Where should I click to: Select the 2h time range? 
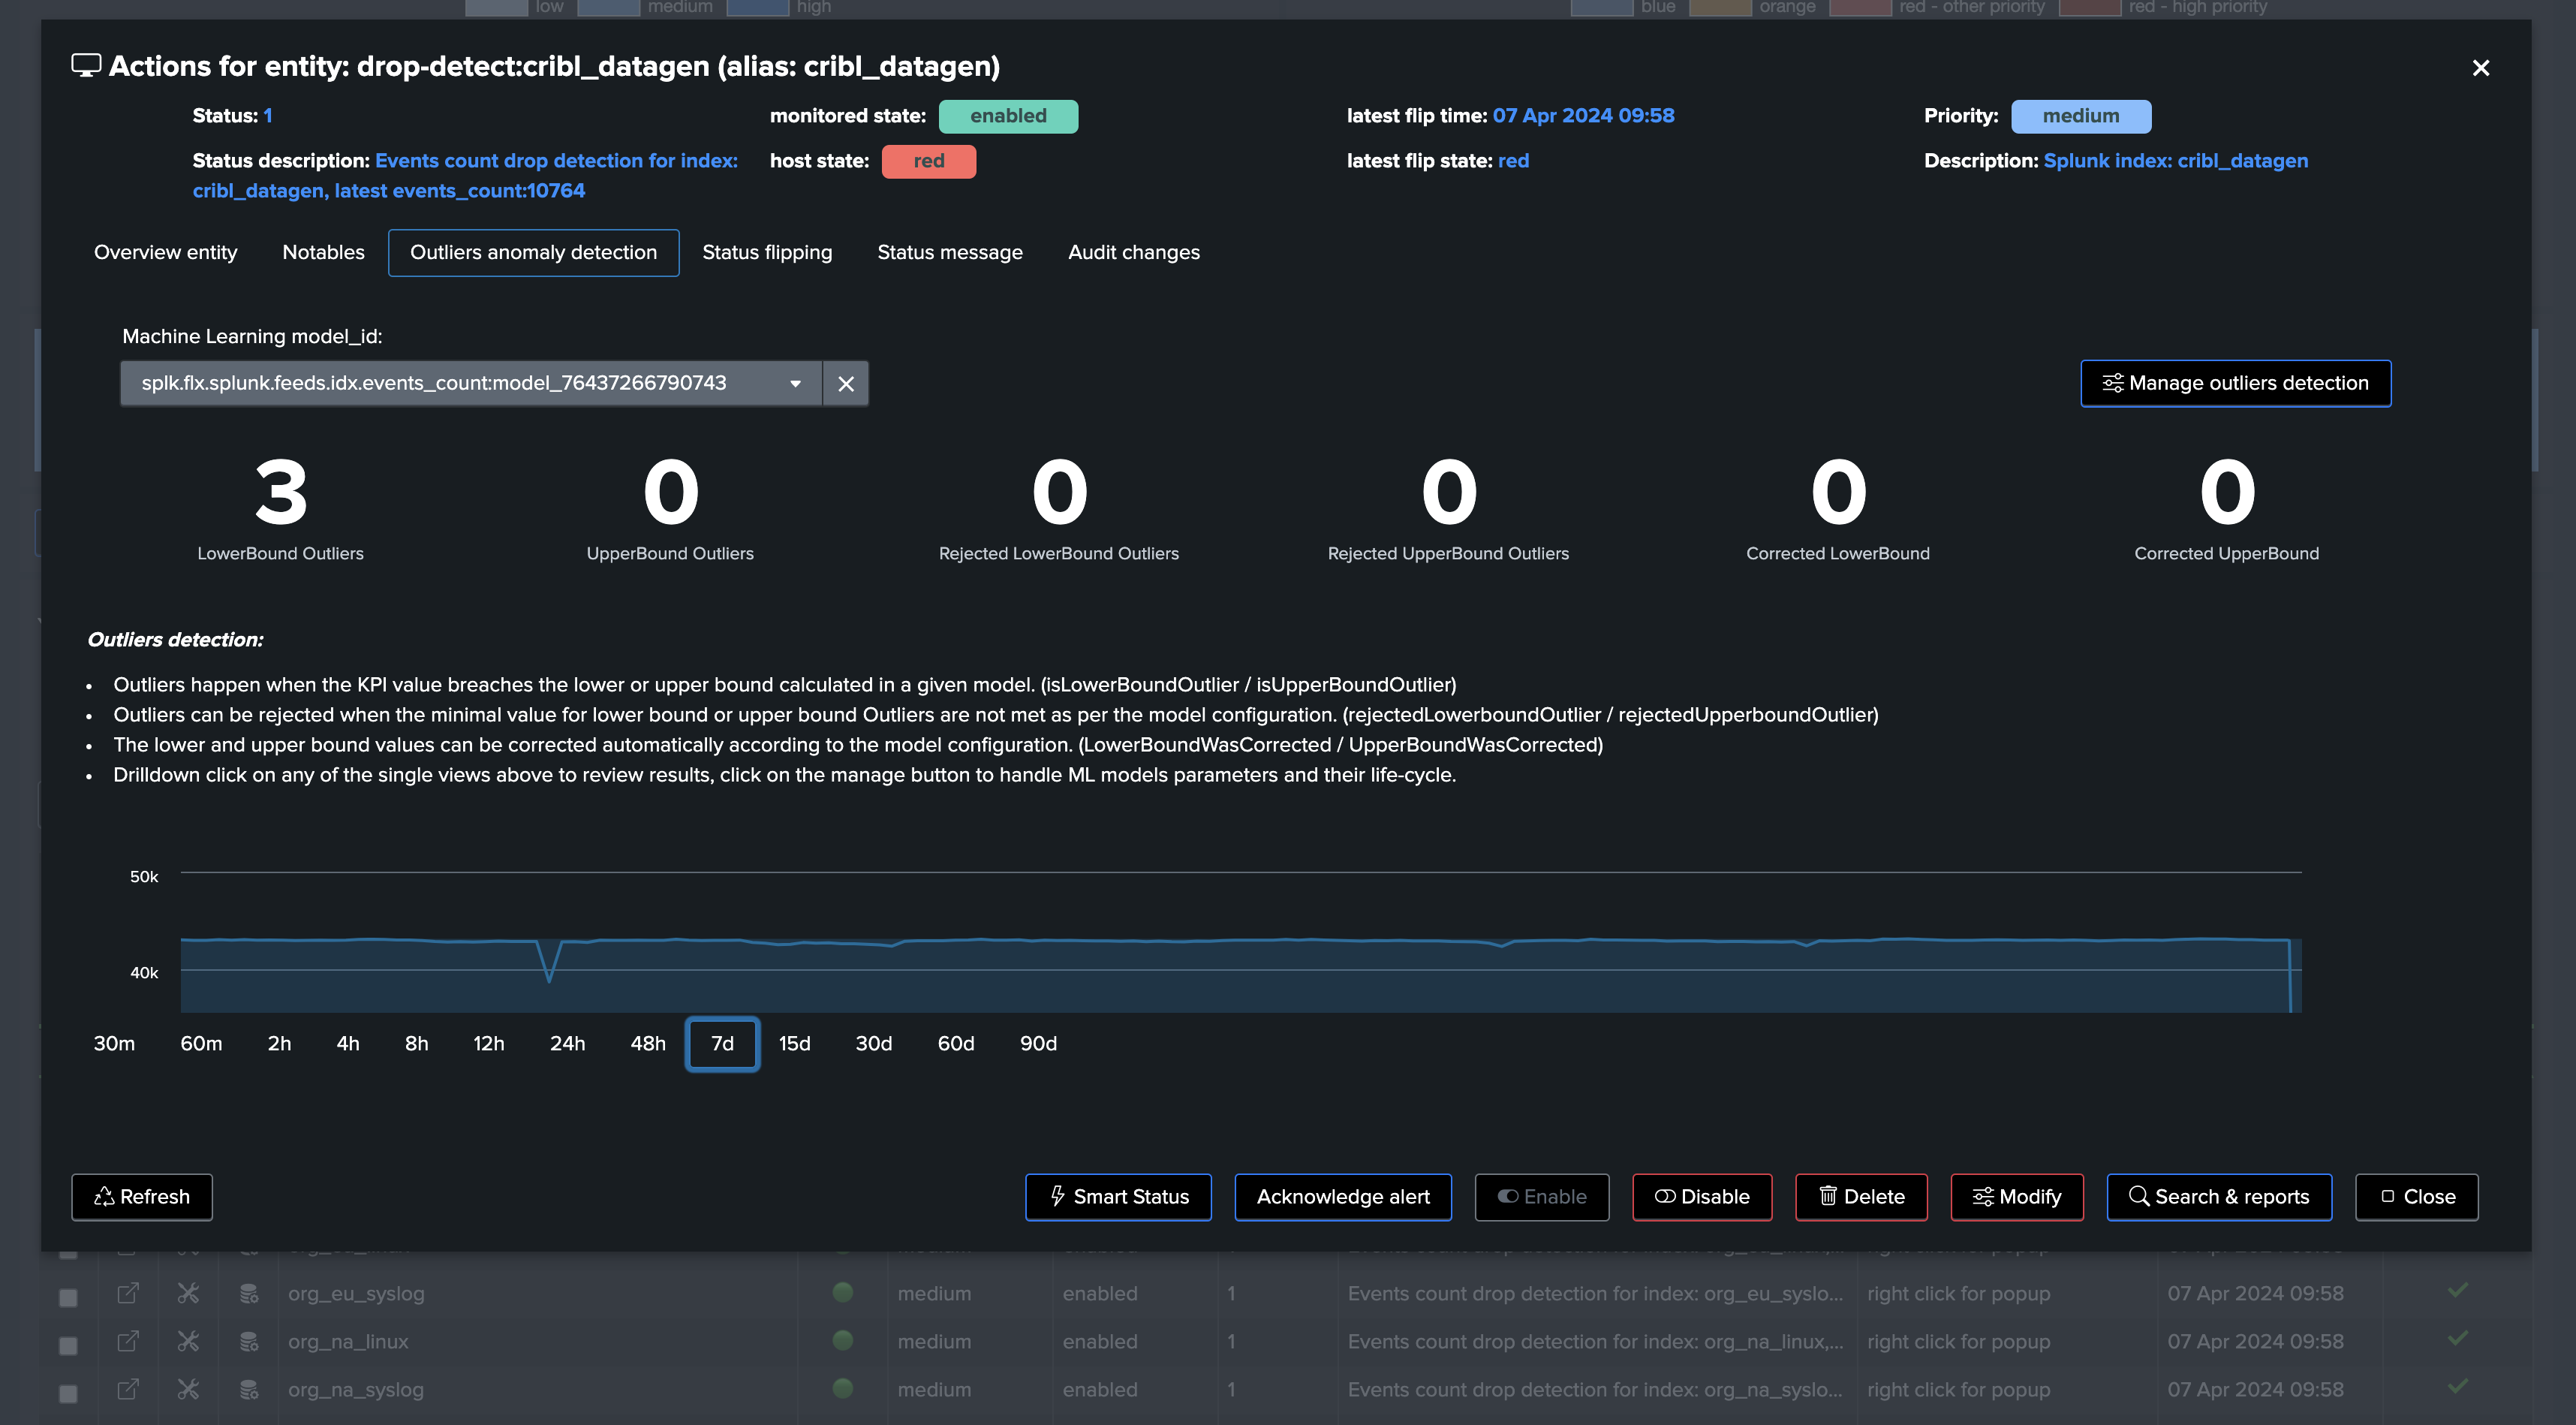tap(279, 1043)
